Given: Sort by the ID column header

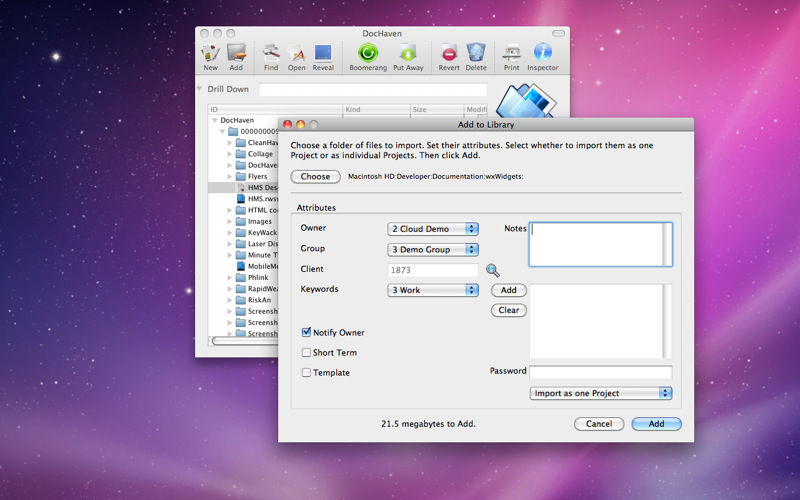Looking at the screenshot, I should (x=276, y=109).
